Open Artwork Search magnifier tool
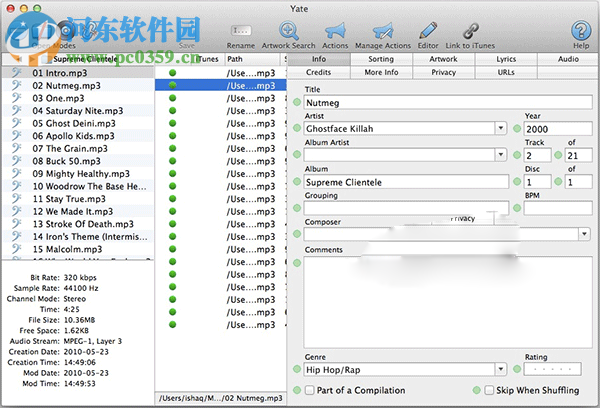Viewport: 600px width, 408px height. coord(289,31)
